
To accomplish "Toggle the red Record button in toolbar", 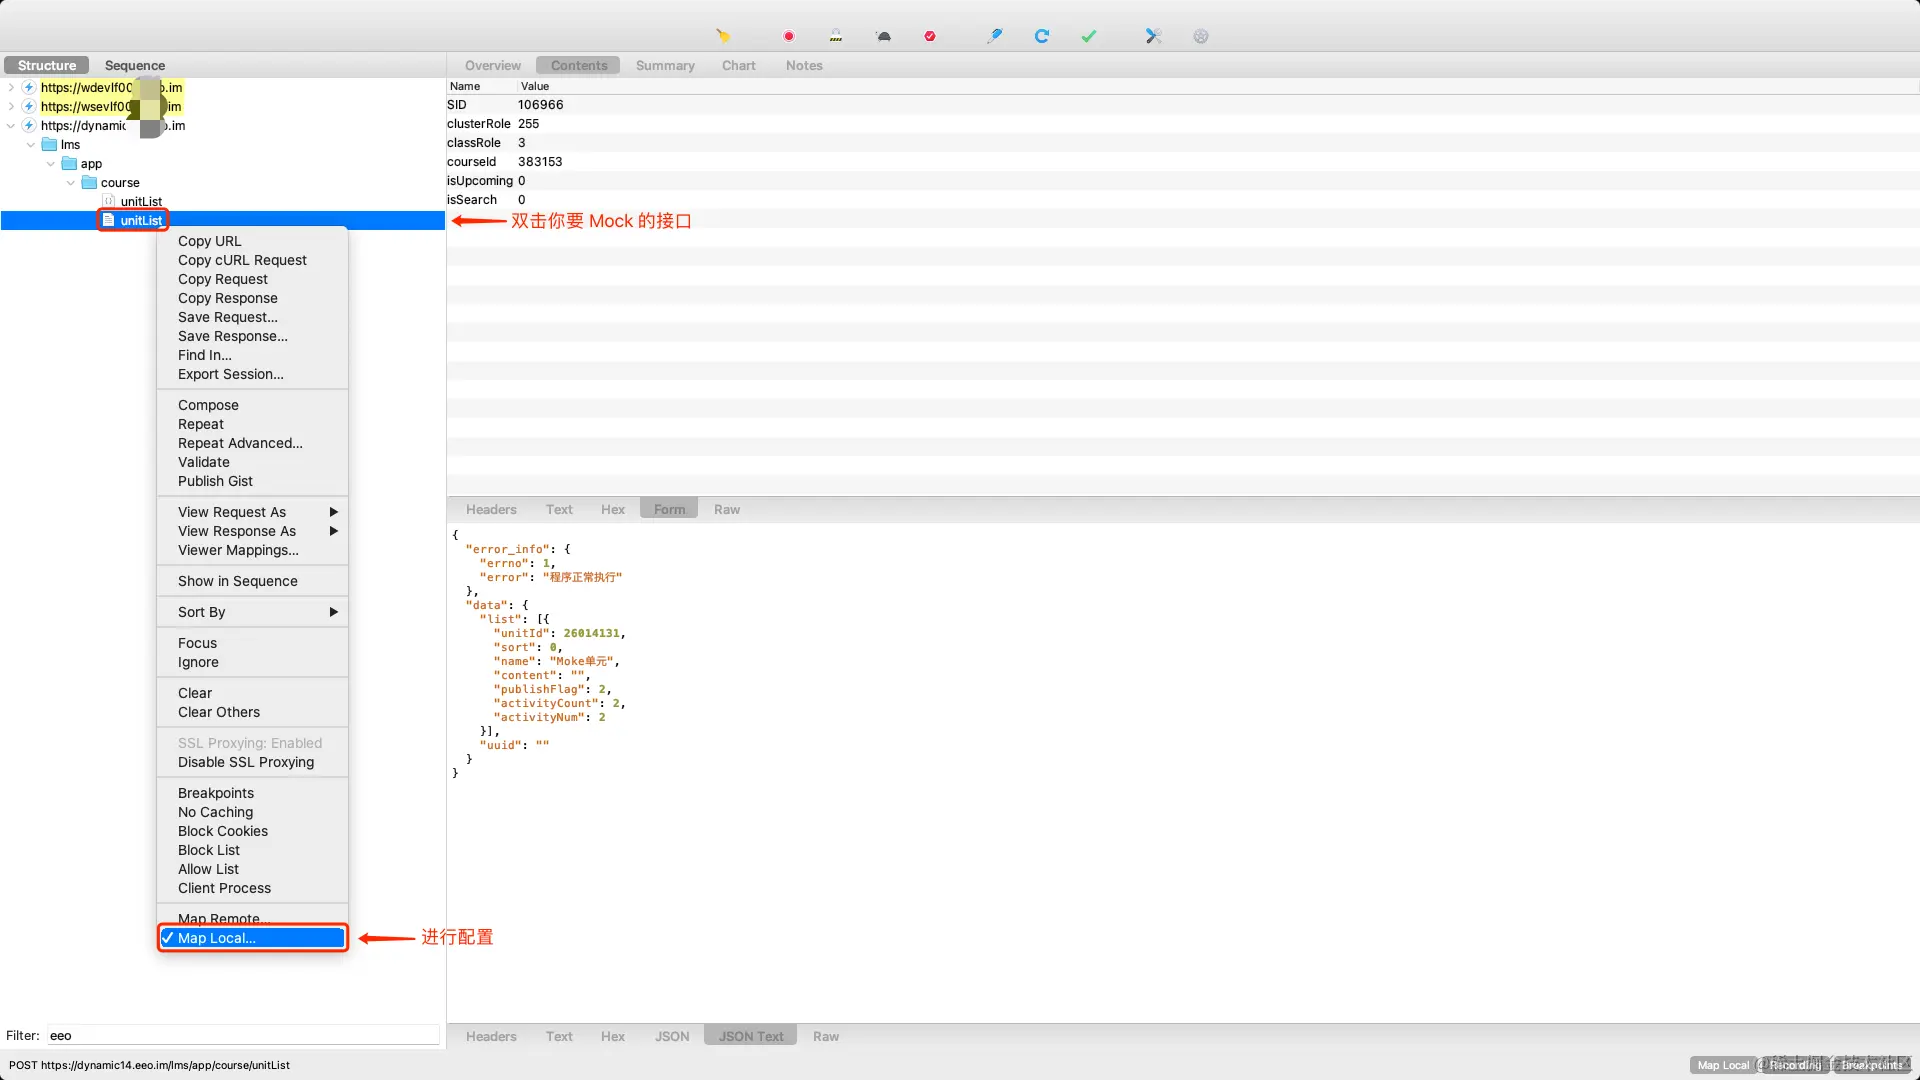I will (789, 36).
